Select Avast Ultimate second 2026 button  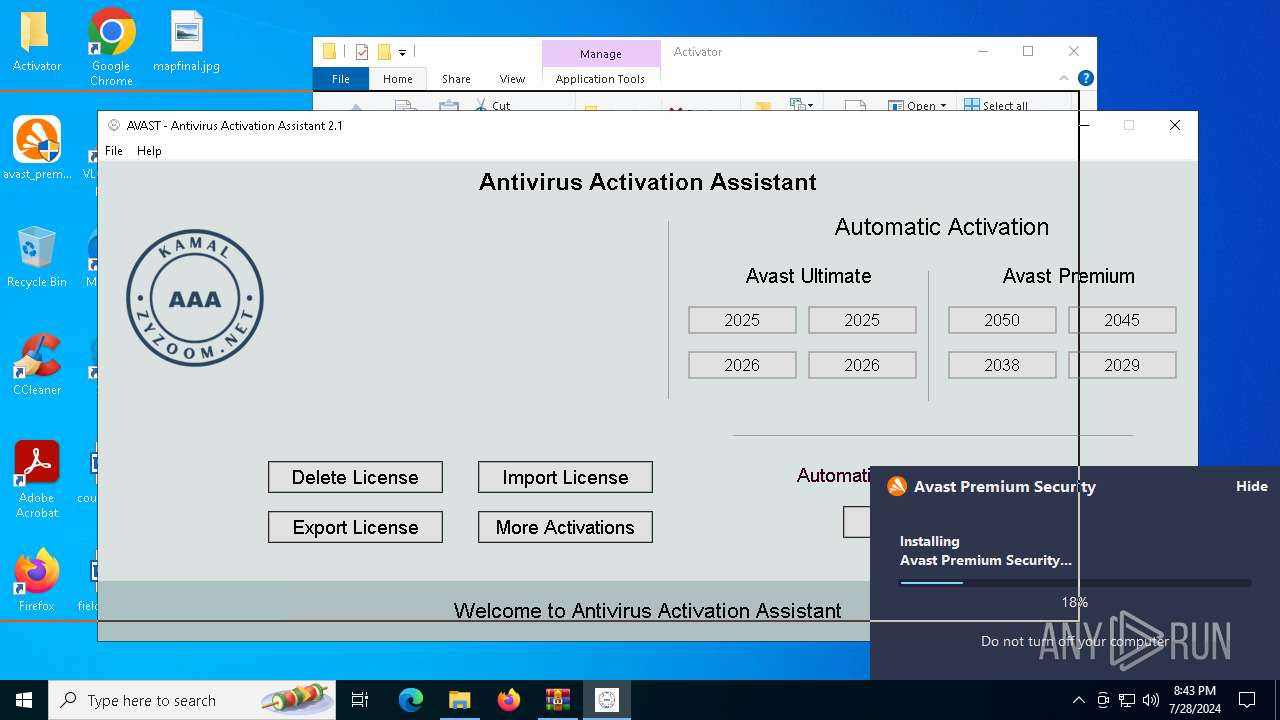coord(862,365)
